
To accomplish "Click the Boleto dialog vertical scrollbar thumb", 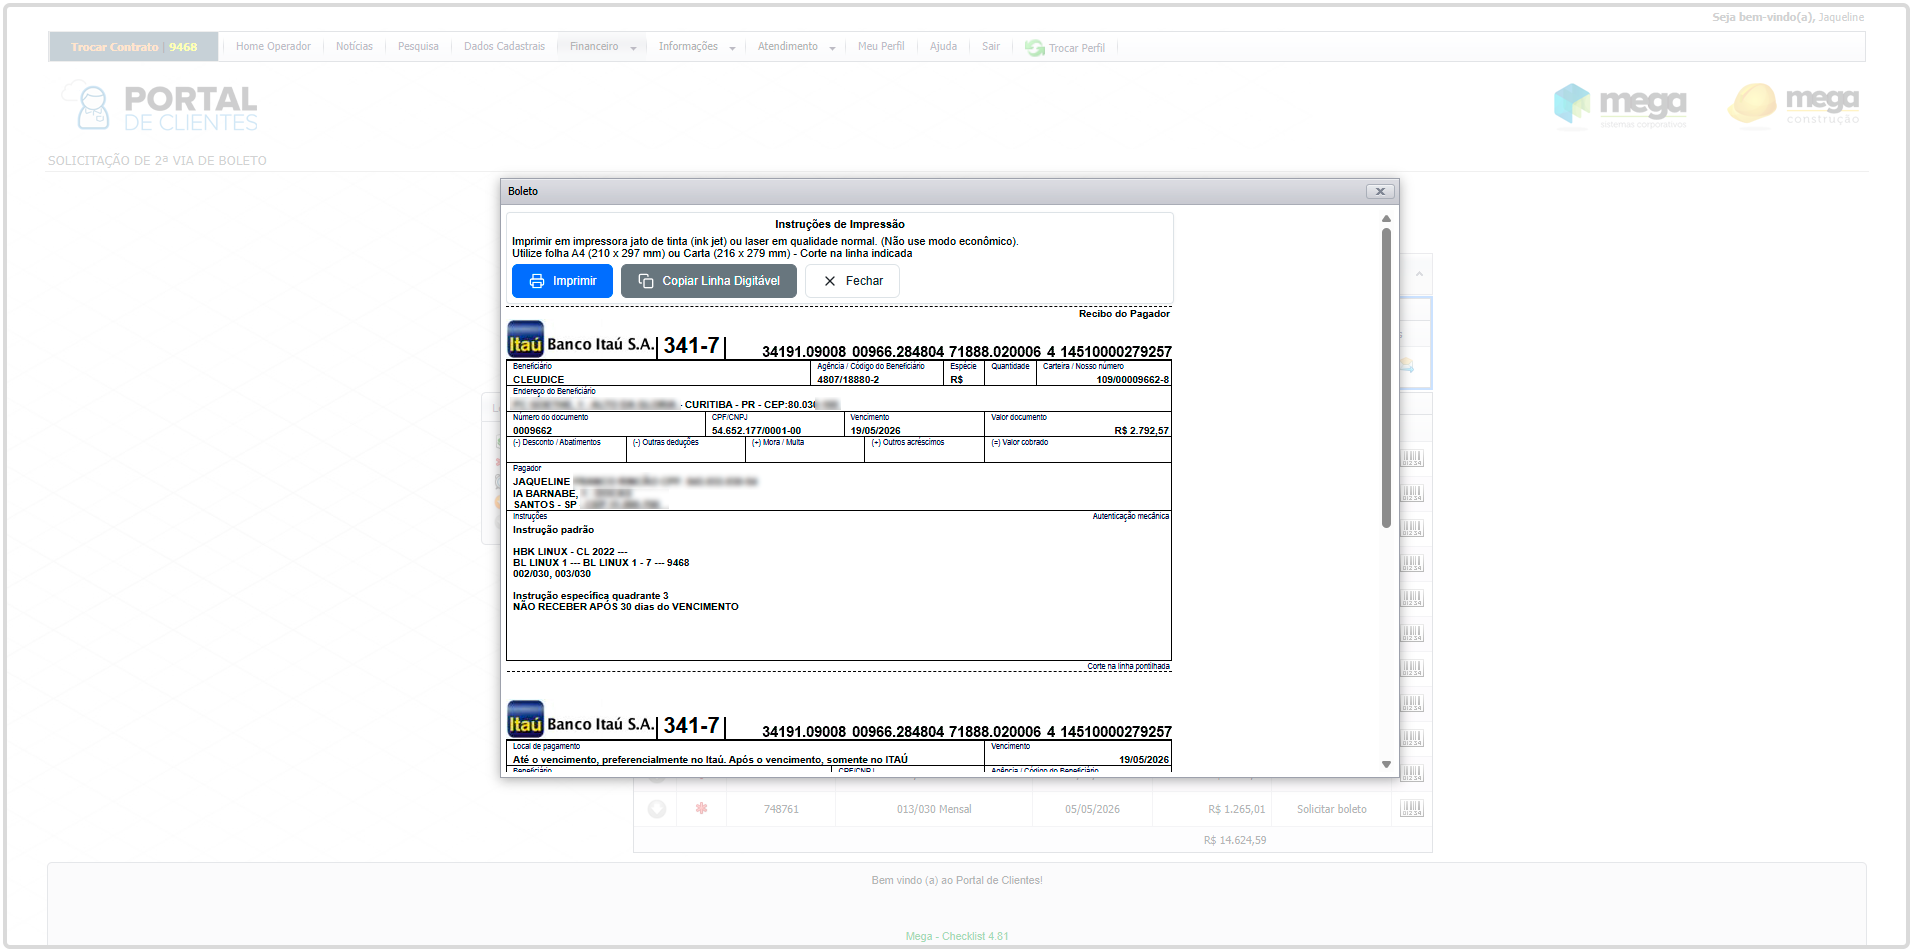I will tap(1386, 378).
